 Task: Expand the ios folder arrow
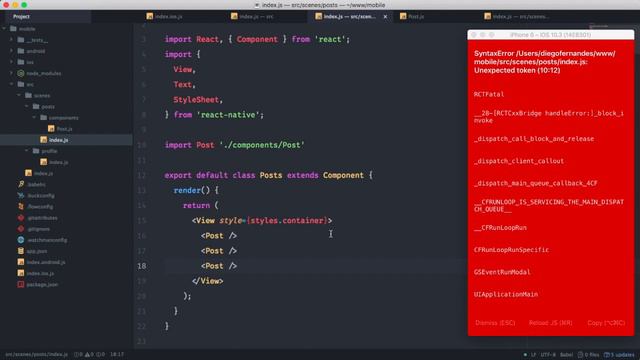(11, 62)
